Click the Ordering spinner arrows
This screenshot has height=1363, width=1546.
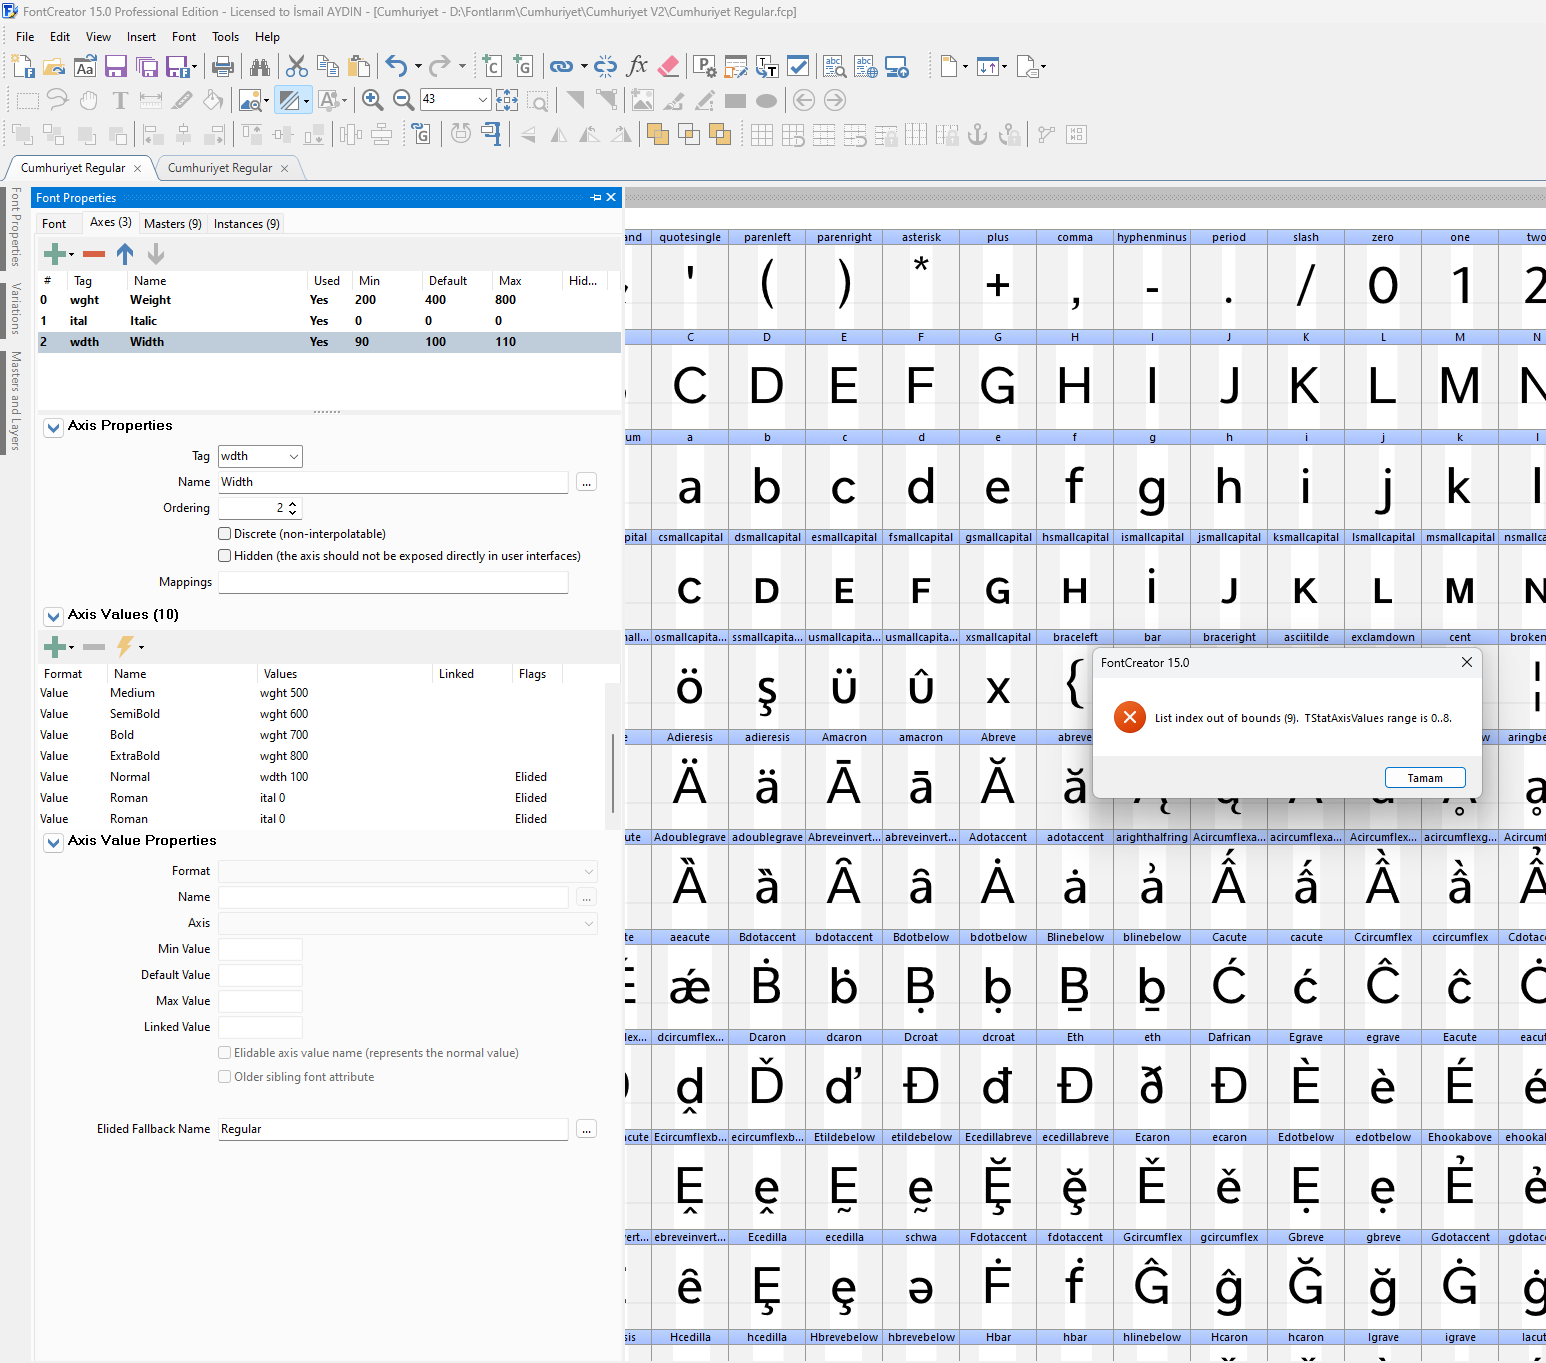(292, 508)
